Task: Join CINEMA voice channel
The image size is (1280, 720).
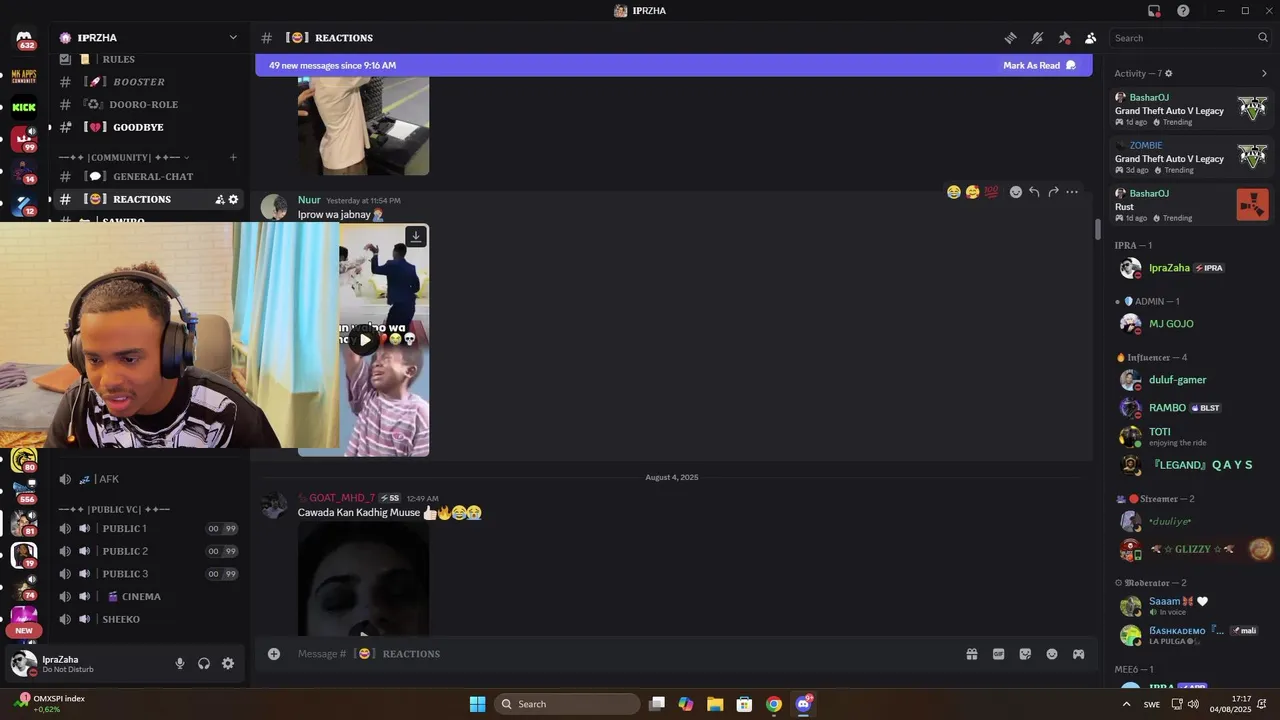Action: (150, 597)
